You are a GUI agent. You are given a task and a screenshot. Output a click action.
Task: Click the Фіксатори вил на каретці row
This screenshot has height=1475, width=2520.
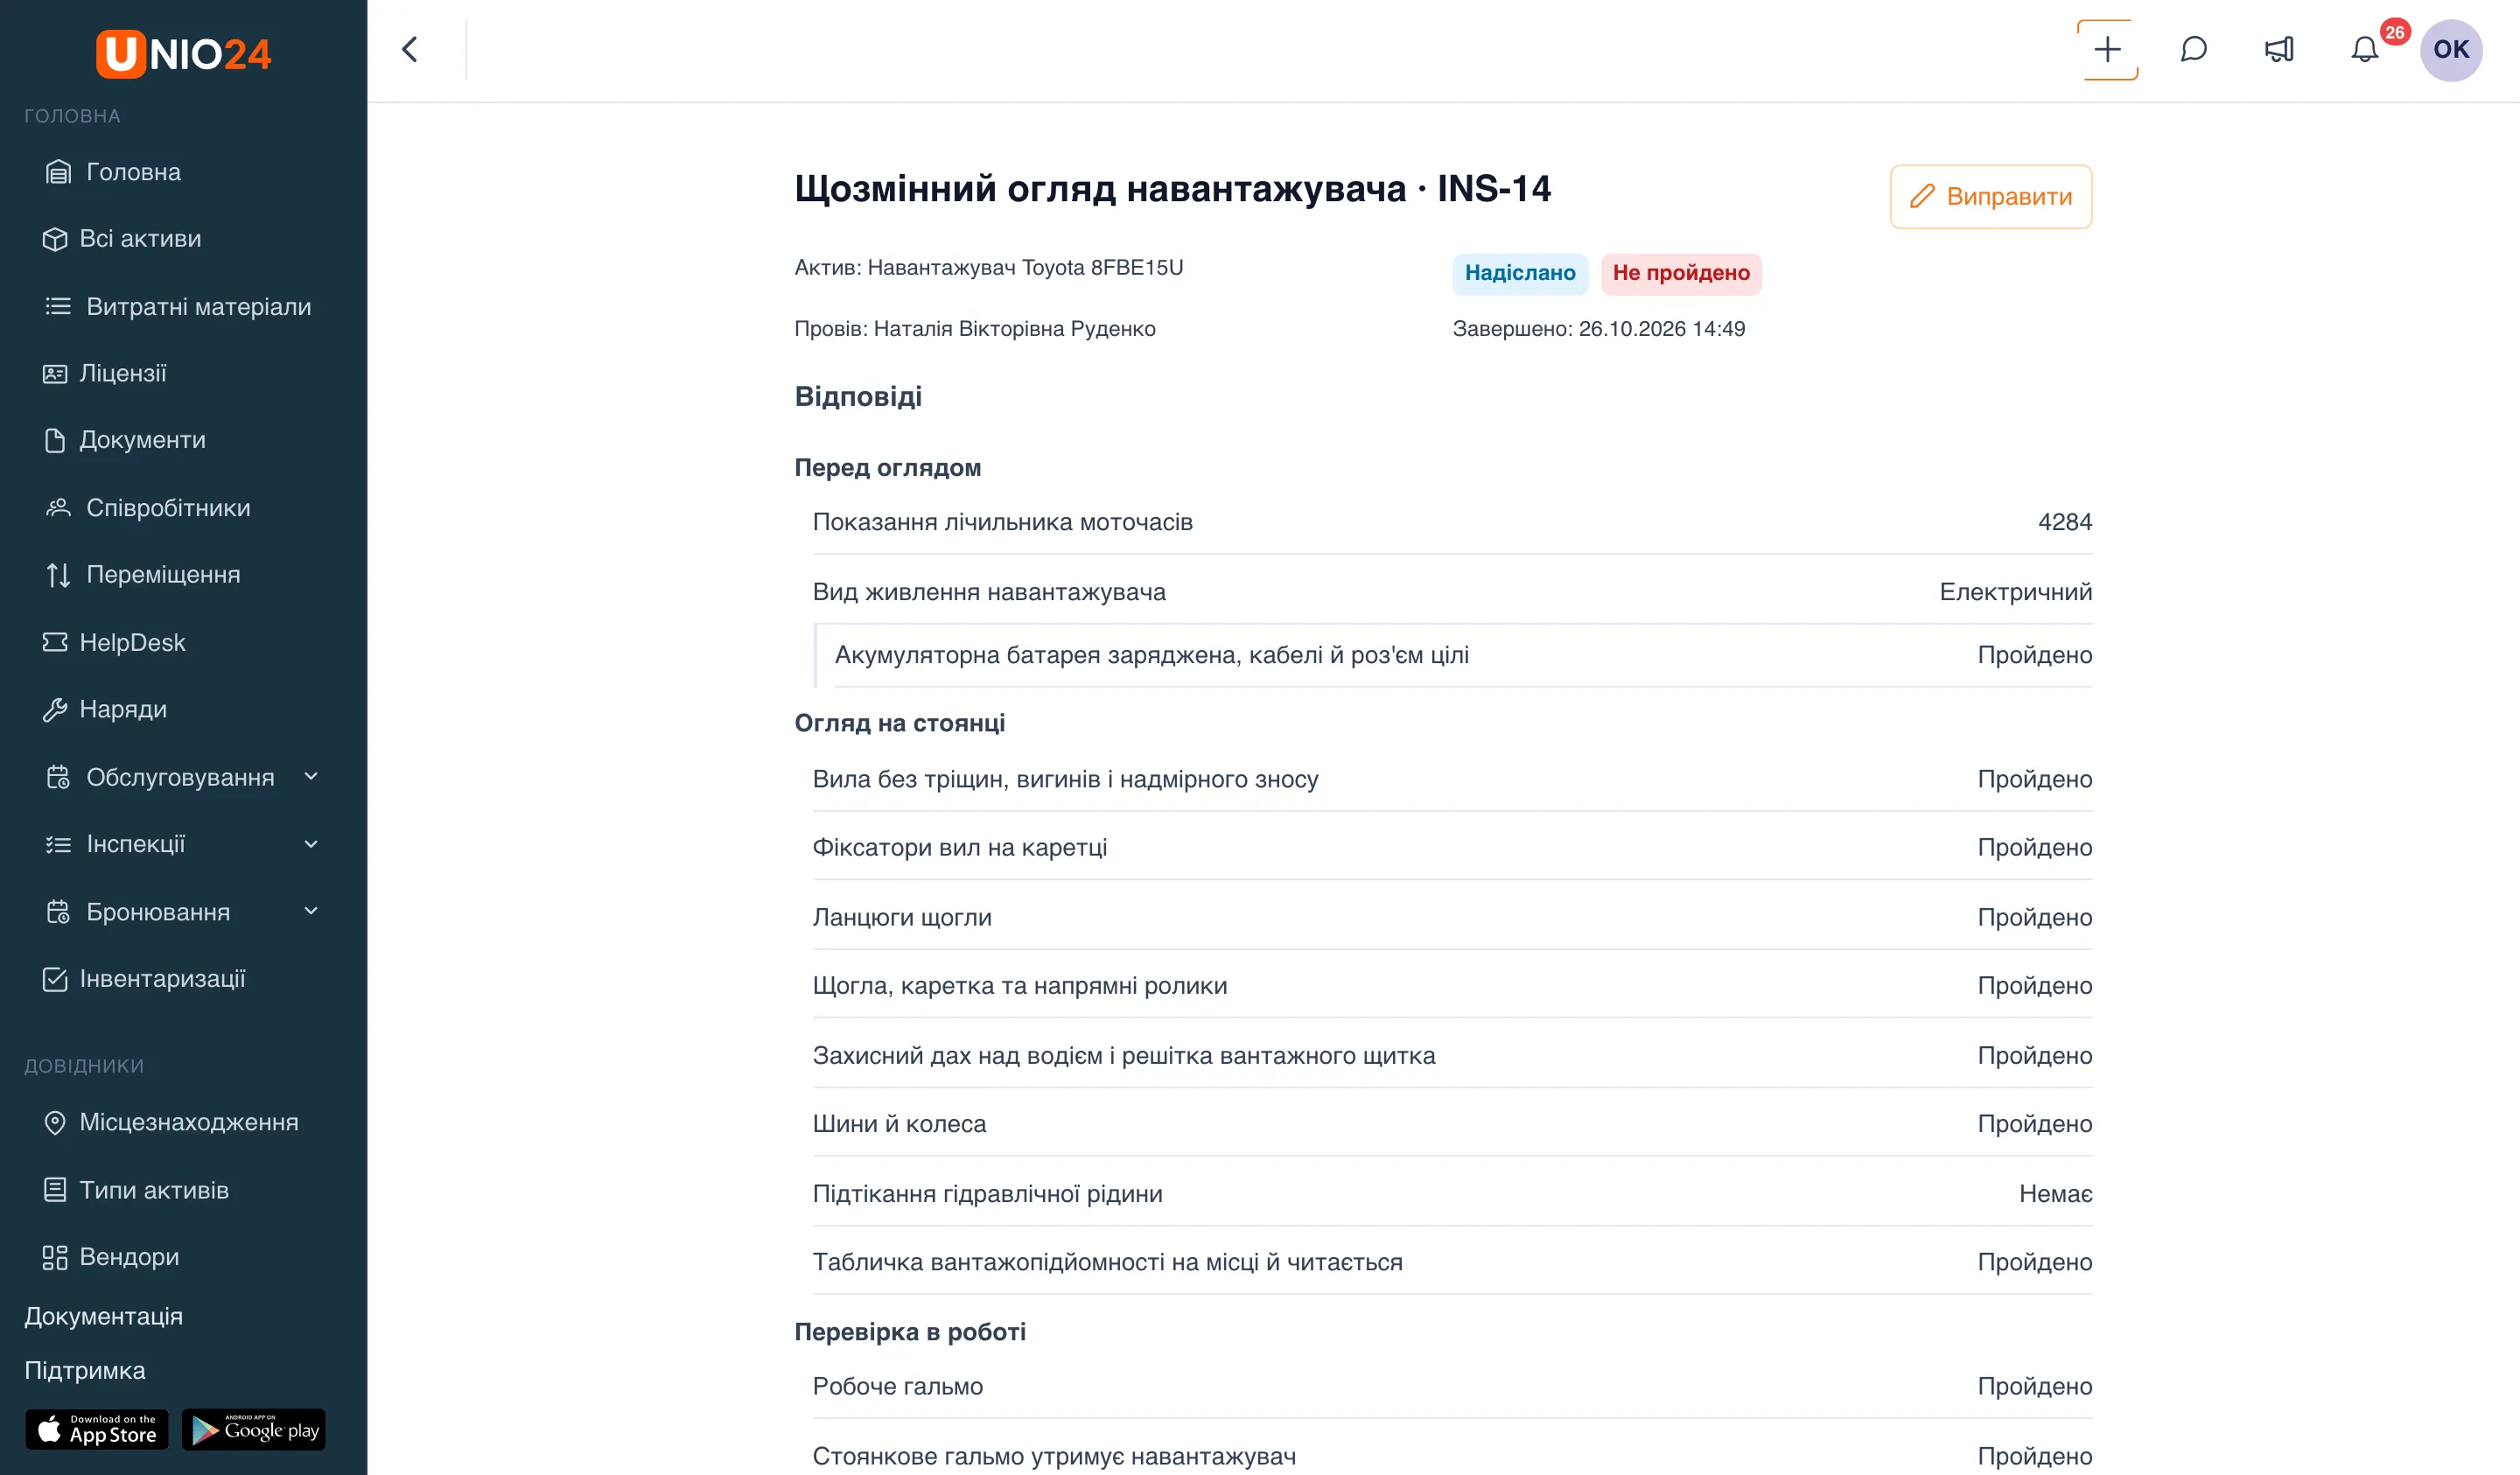1452,847
